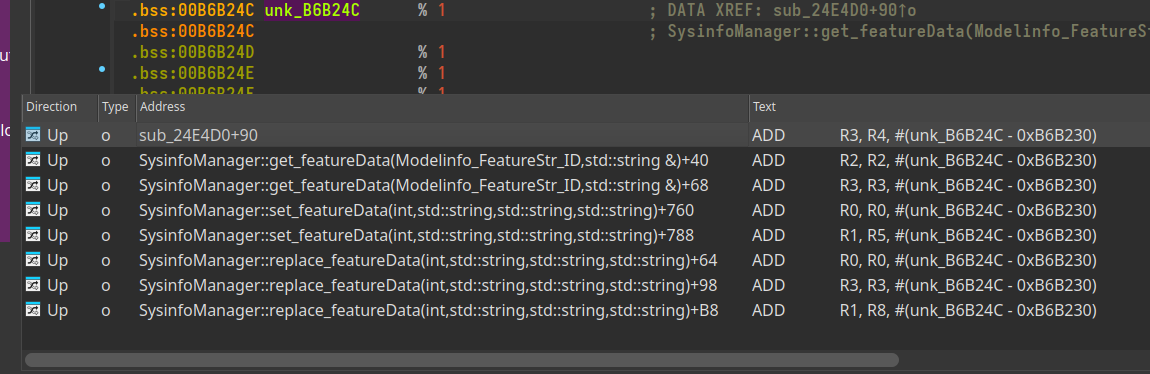This screenshot has height=374, width=1150.
Task: Select the replace_featureData+64 address entry
Action: [428, 260]
